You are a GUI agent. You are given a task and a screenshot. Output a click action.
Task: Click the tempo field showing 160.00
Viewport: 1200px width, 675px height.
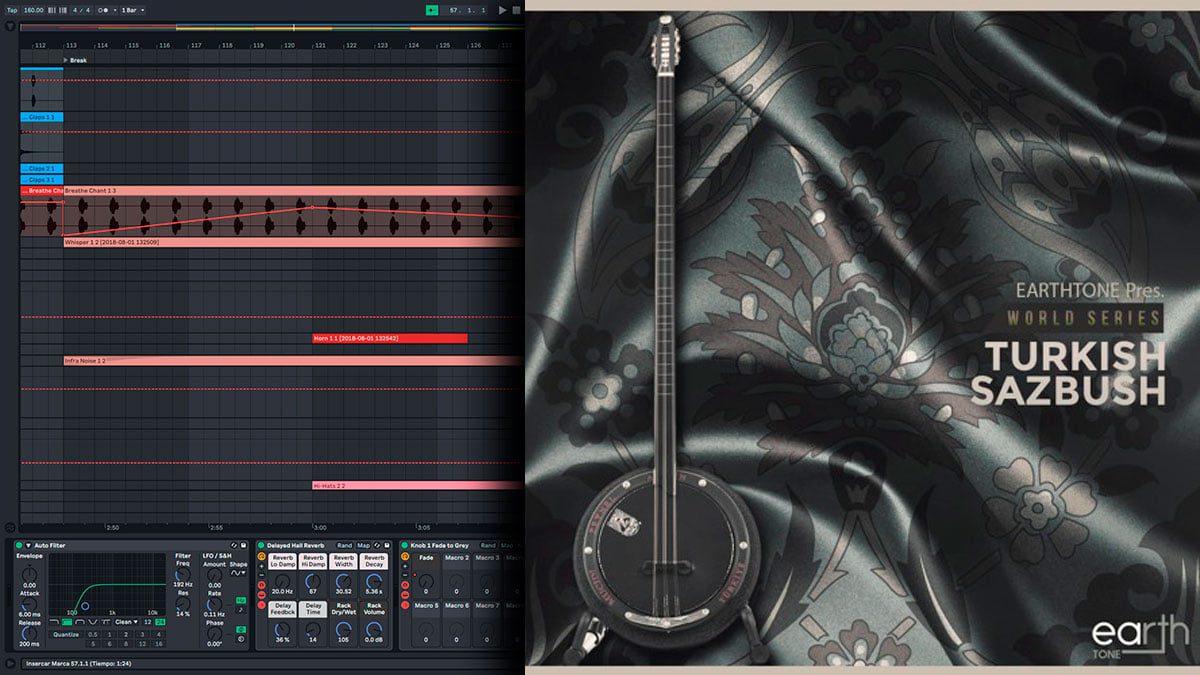[34, 10]
